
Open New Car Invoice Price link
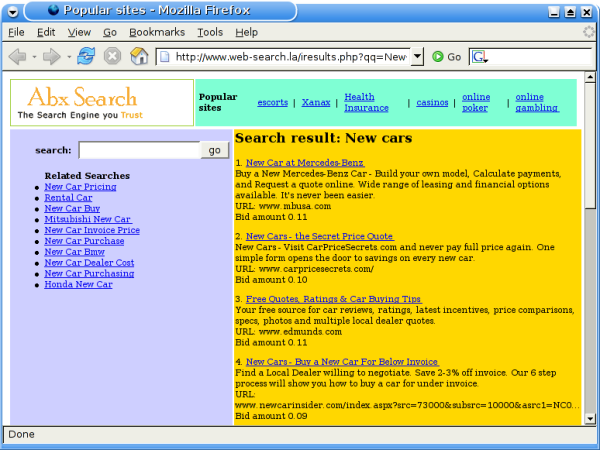[x=92, y=230]
